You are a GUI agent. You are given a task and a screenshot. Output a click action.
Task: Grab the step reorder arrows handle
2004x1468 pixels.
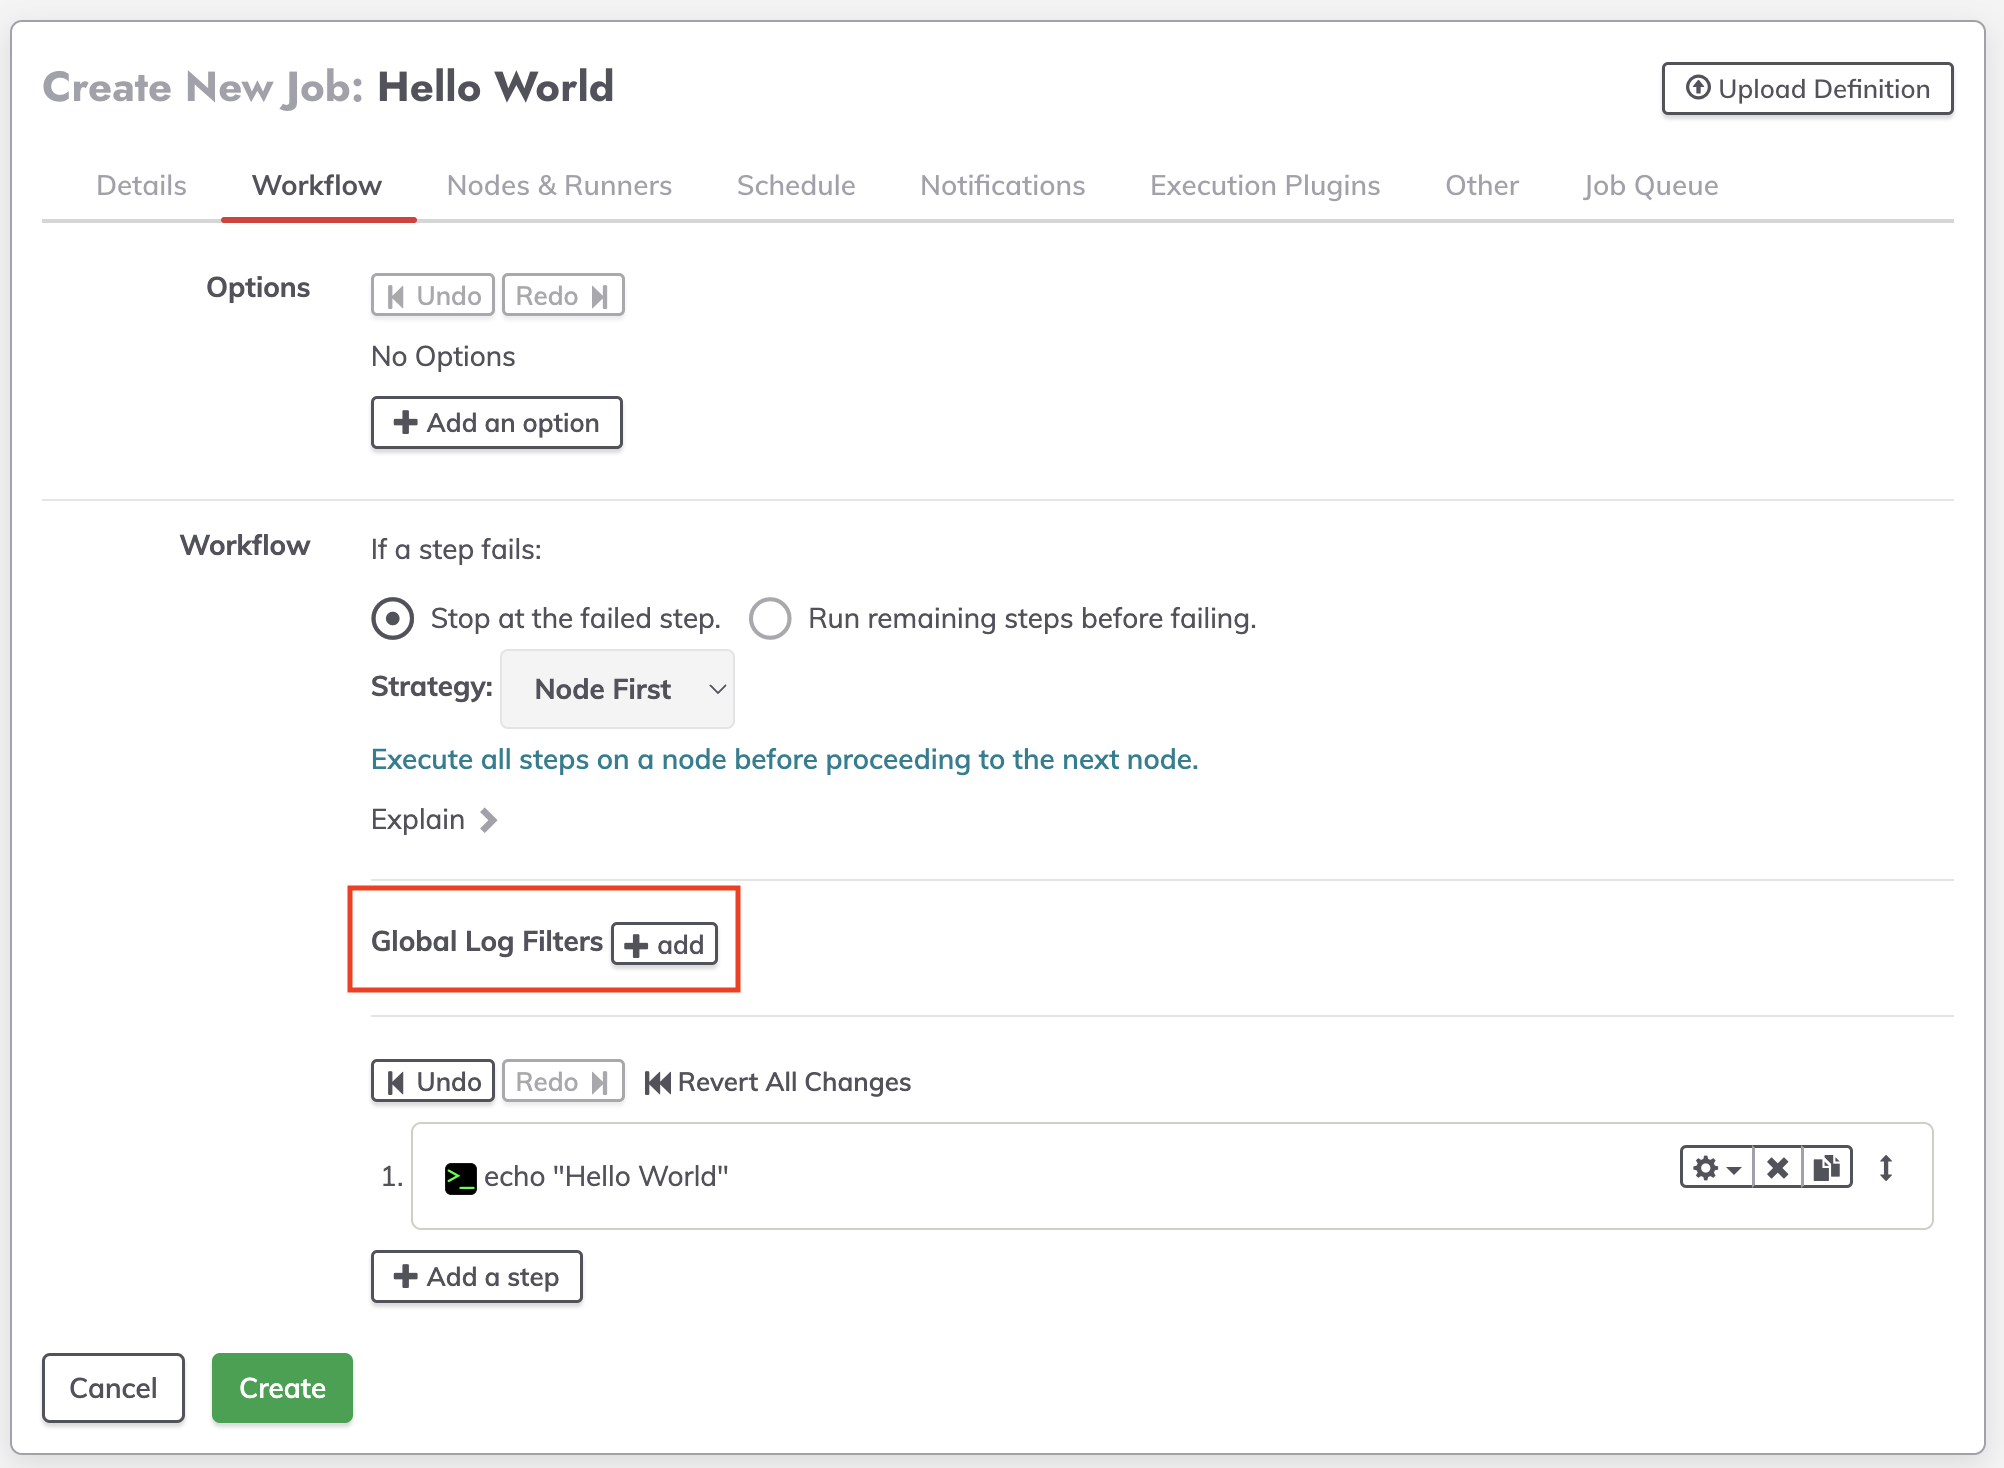1886,1168
